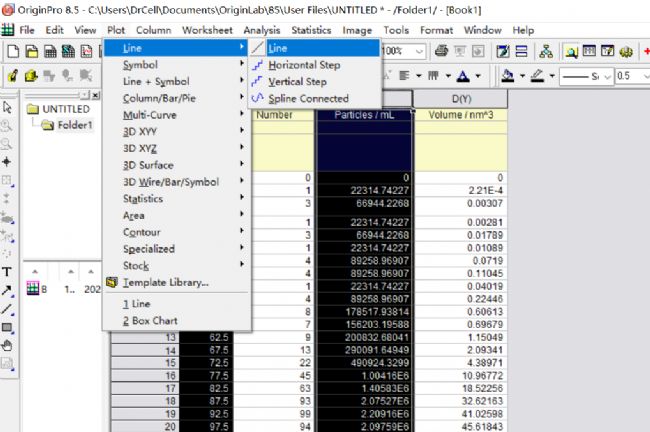Click the D(Y) column header

461,98
